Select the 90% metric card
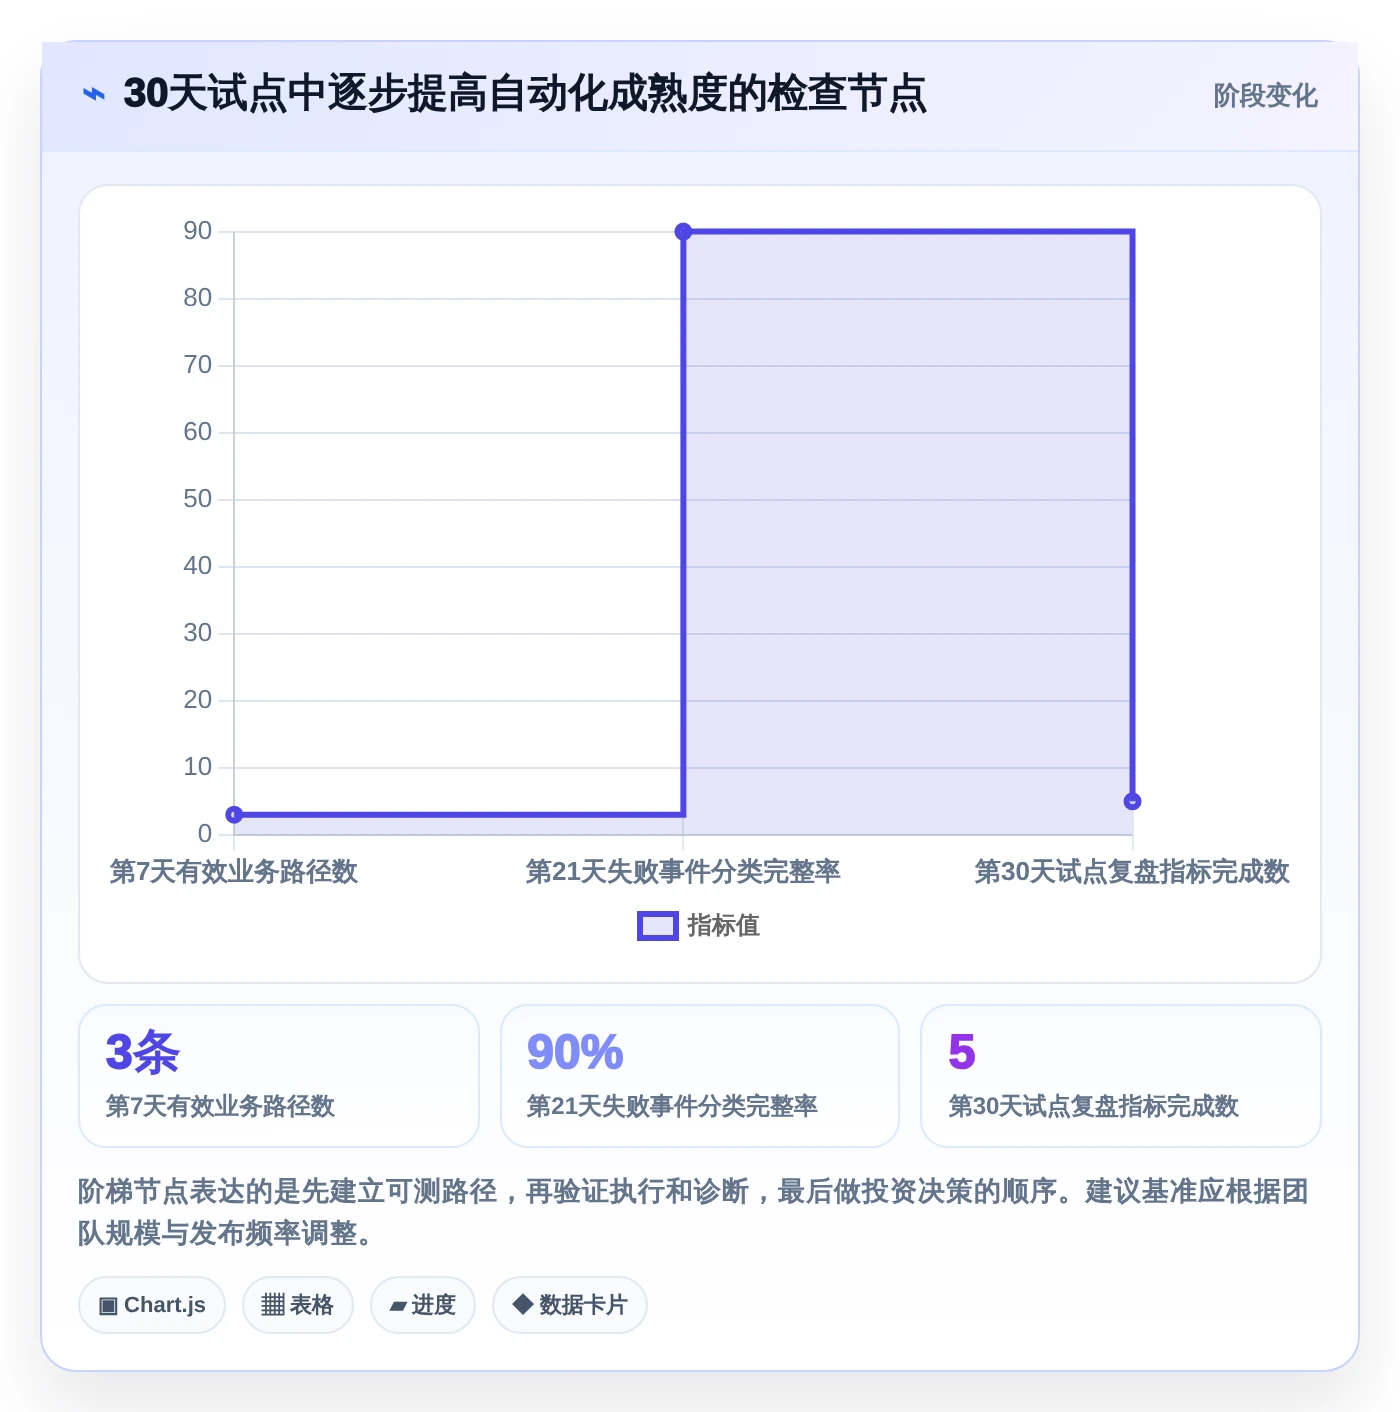 700,1076
